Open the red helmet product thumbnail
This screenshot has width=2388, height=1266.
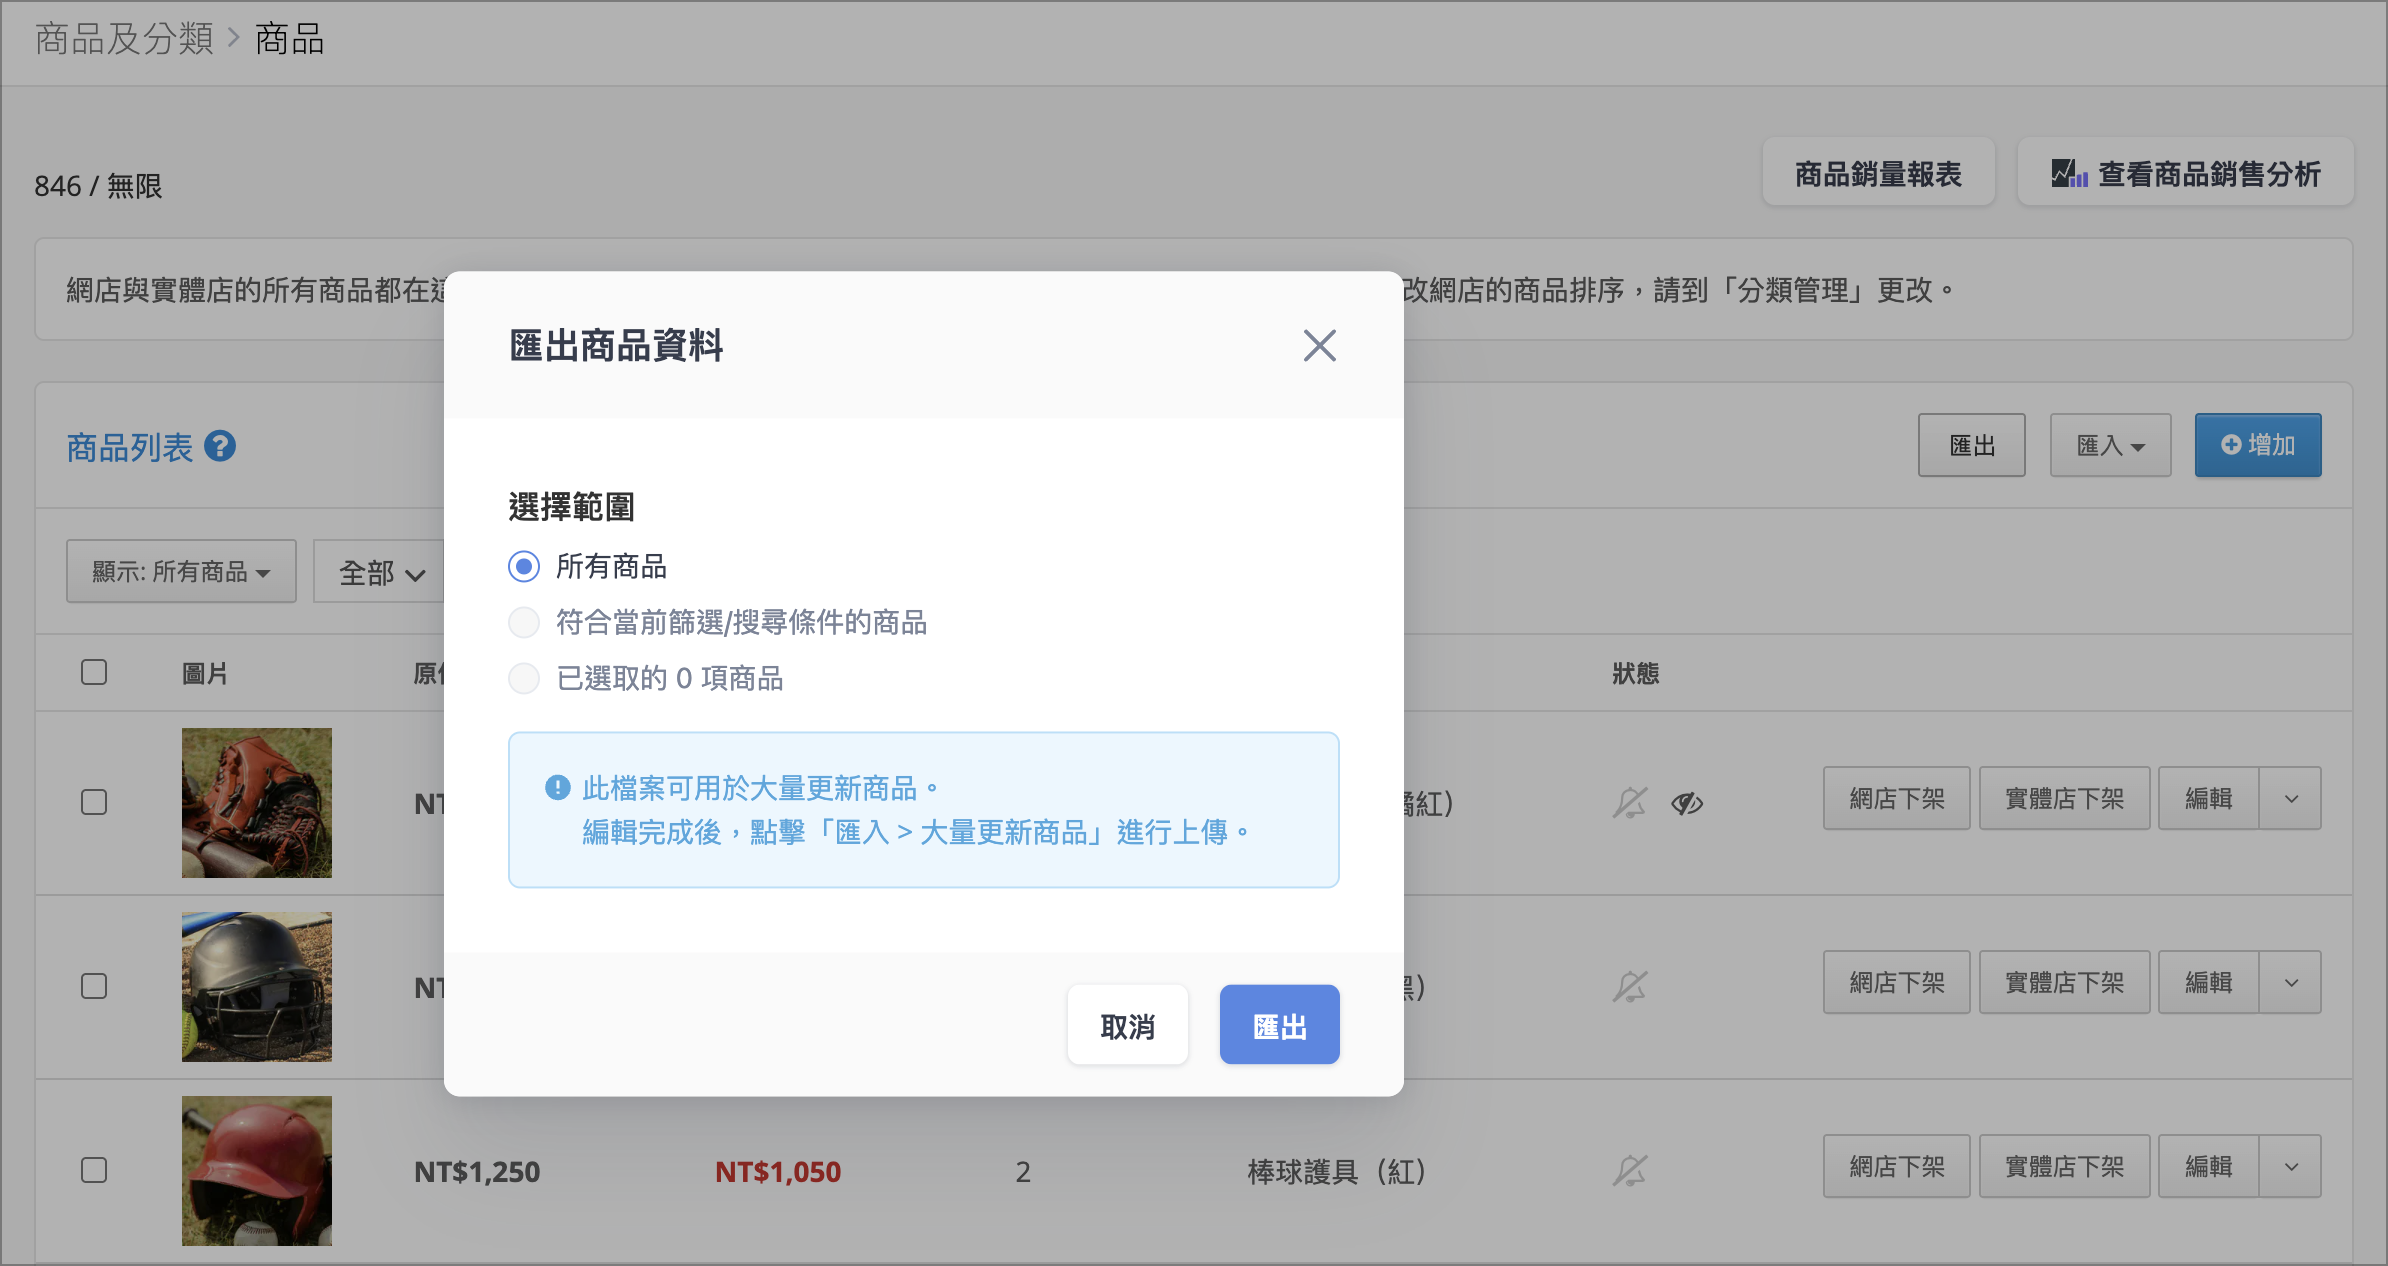point(257,1171)
